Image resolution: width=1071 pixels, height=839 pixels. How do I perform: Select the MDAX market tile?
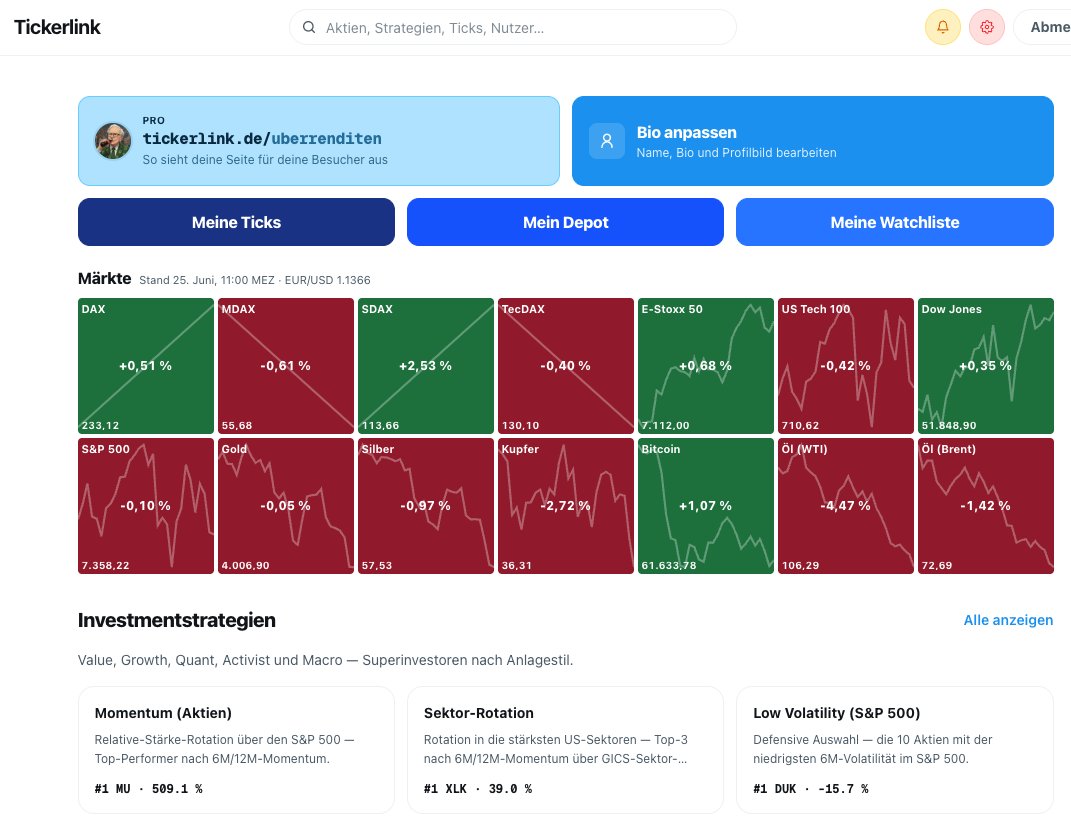pos(286,366)
